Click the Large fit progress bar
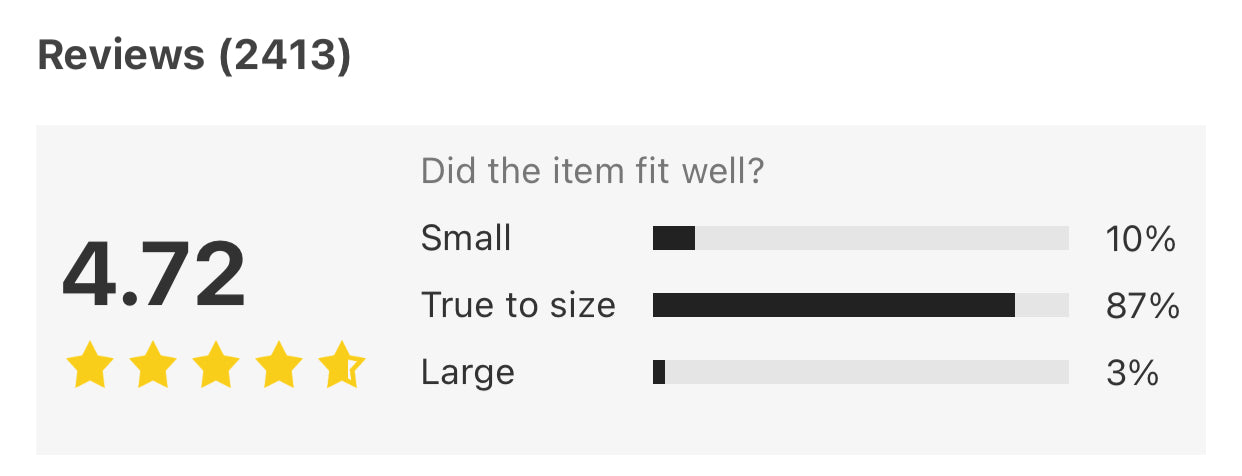 pos(860,372)
